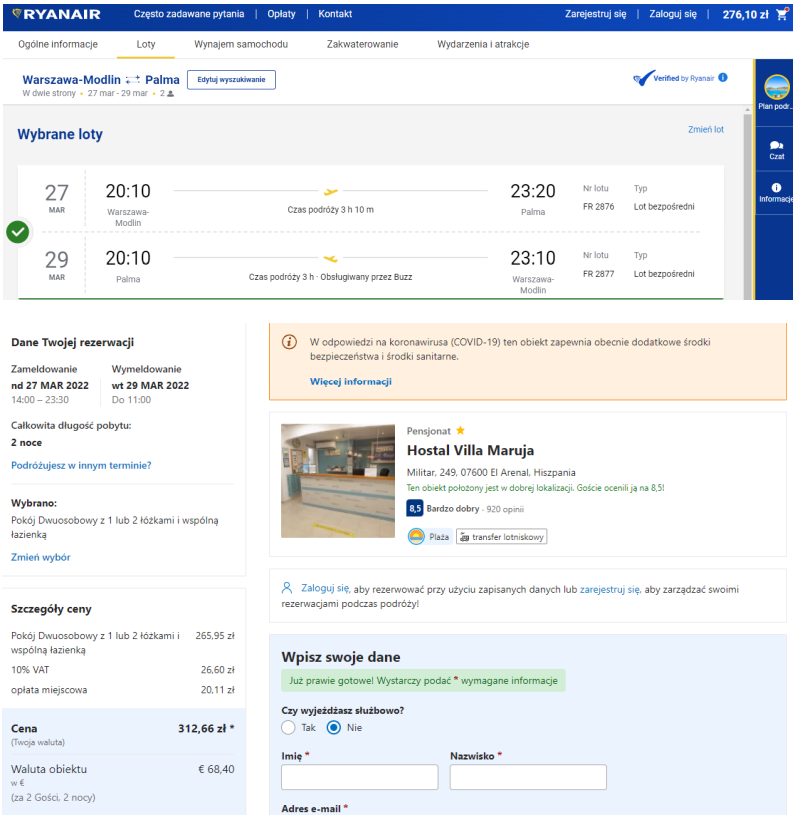The height and width of the screenshot is (817, 793).
Task: Click the Zmień lot link
Action: tap(705, 129)
